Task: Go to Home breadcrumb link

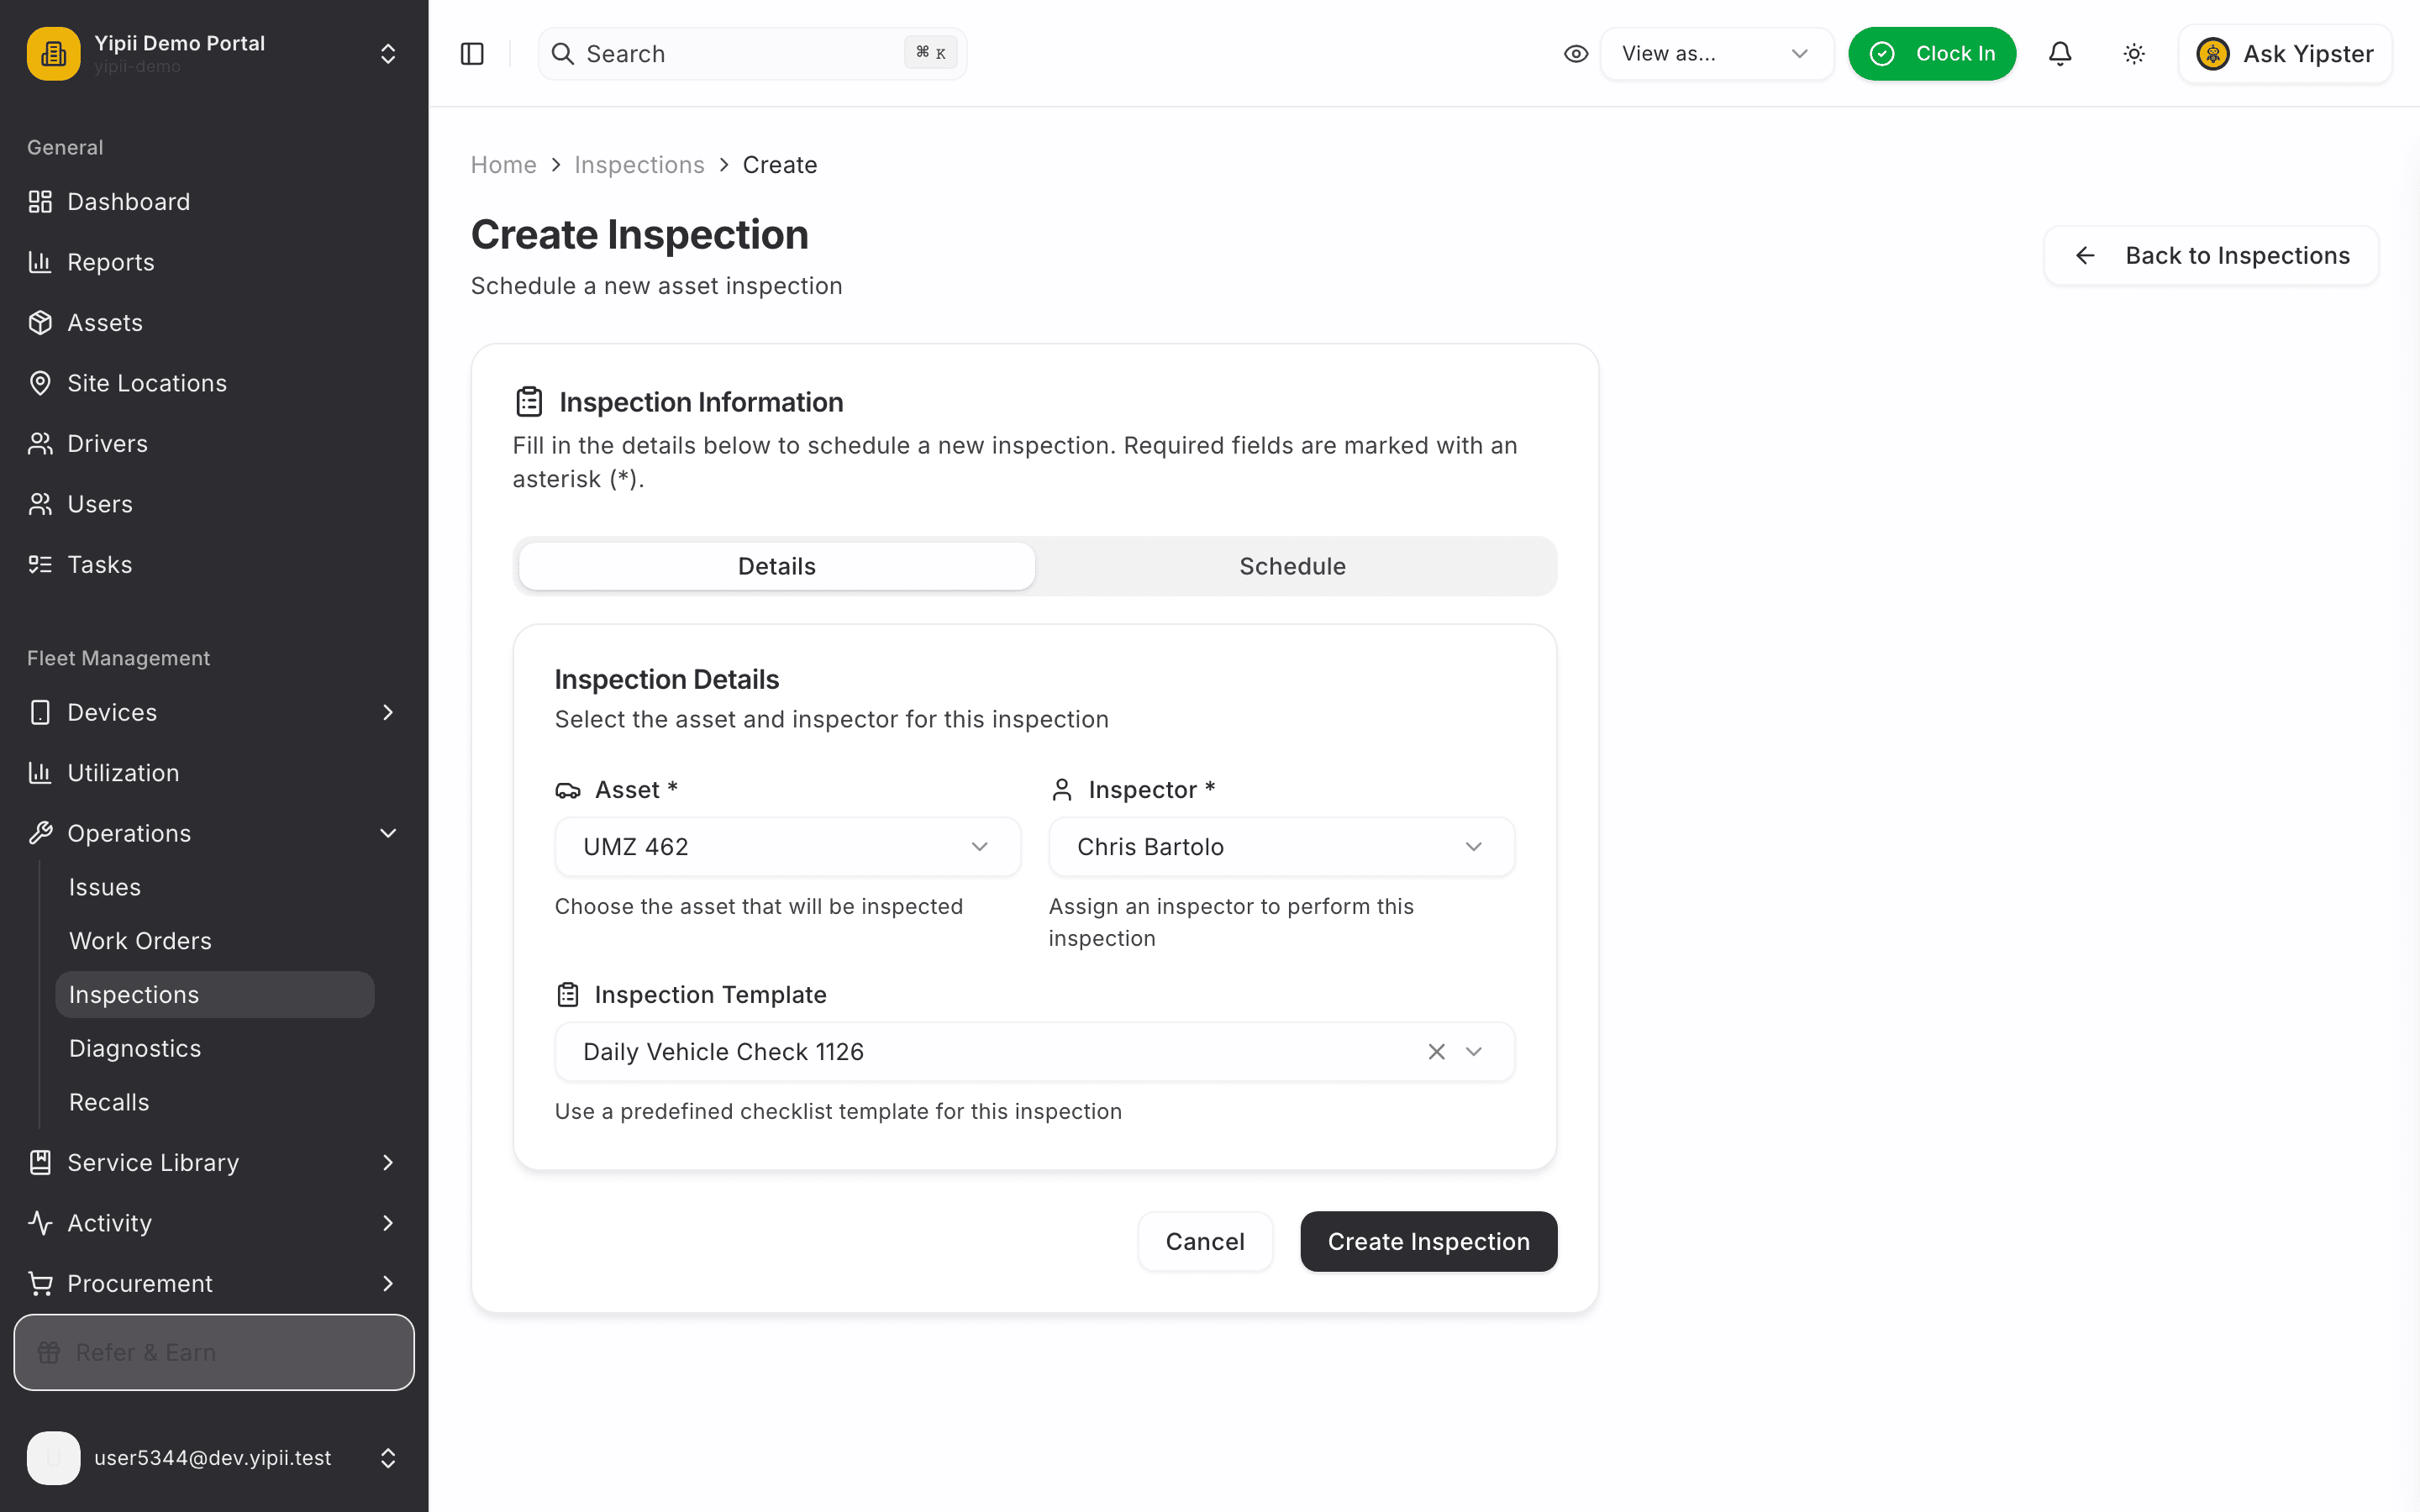Action: [504, 165]
